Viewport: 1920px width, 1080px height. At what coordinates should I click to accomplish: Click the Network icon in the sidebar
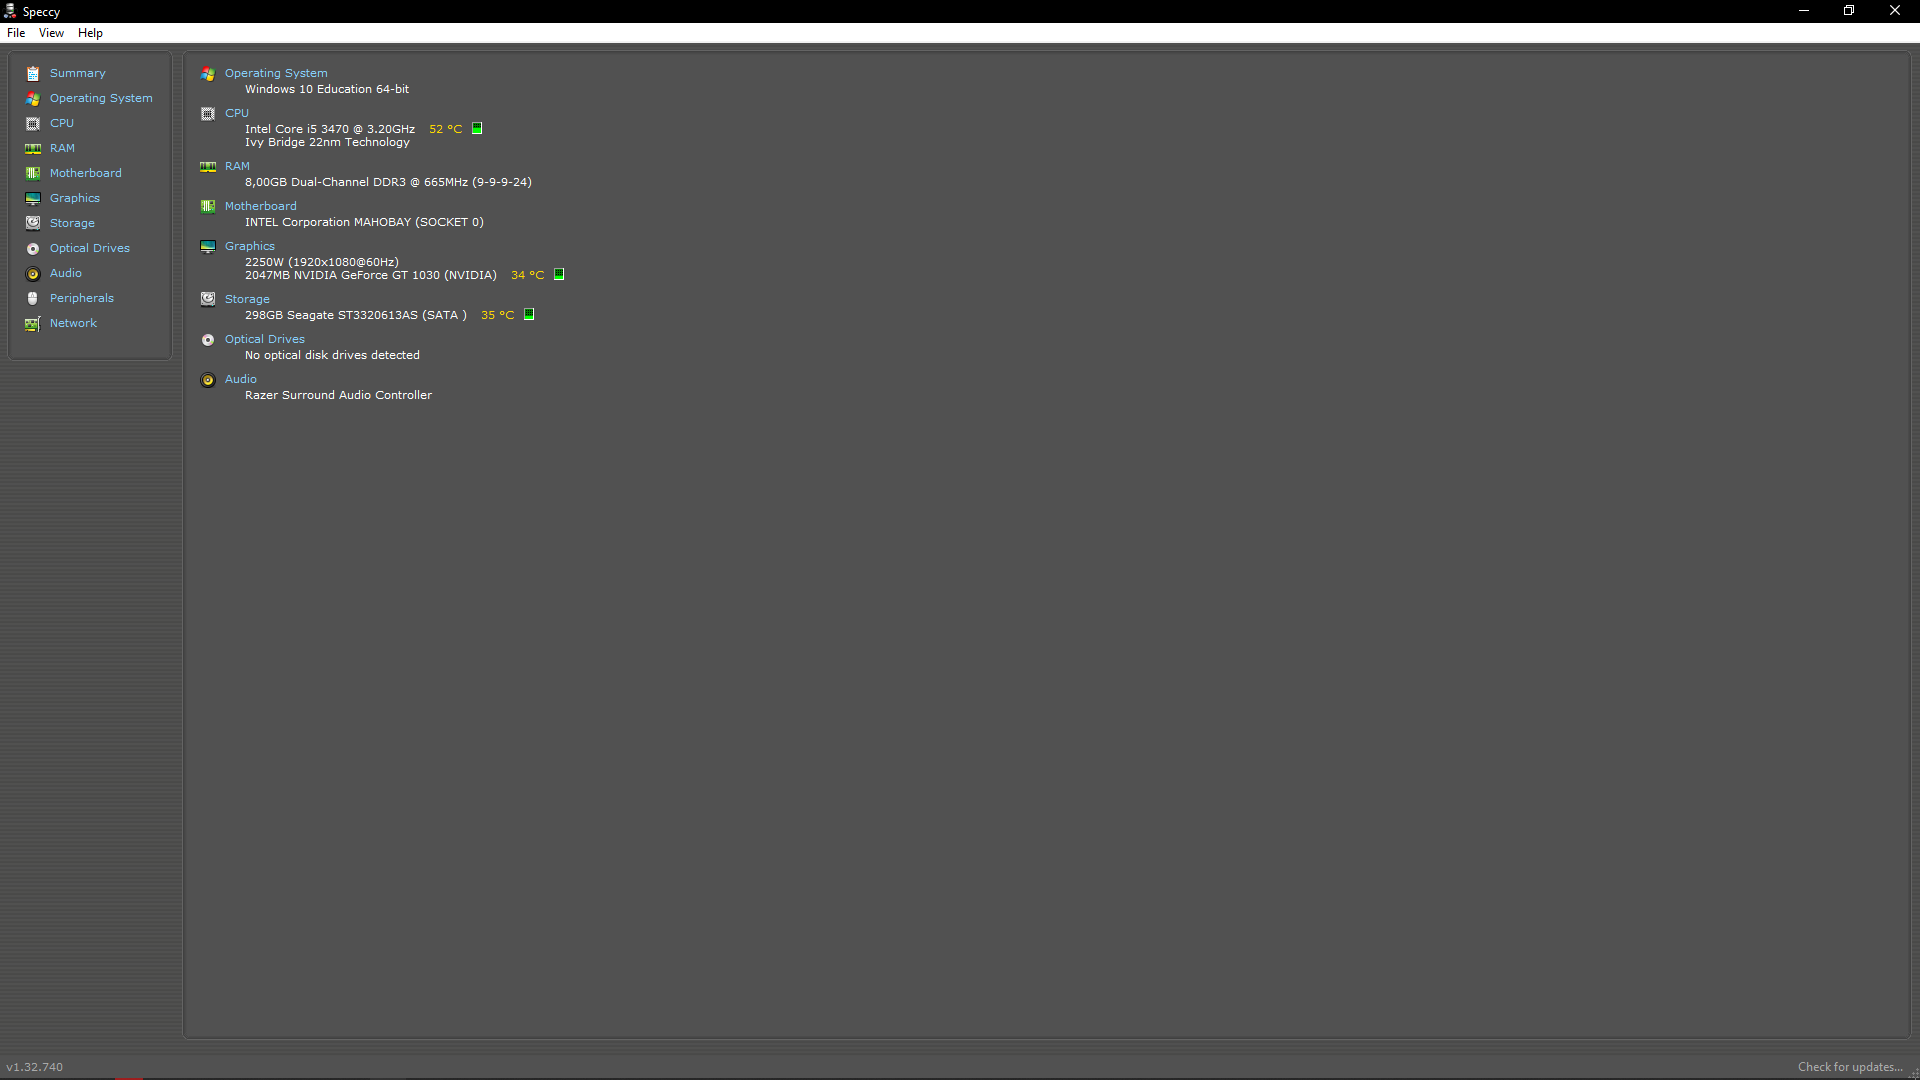pyautogui.click(x=33, y=324)
